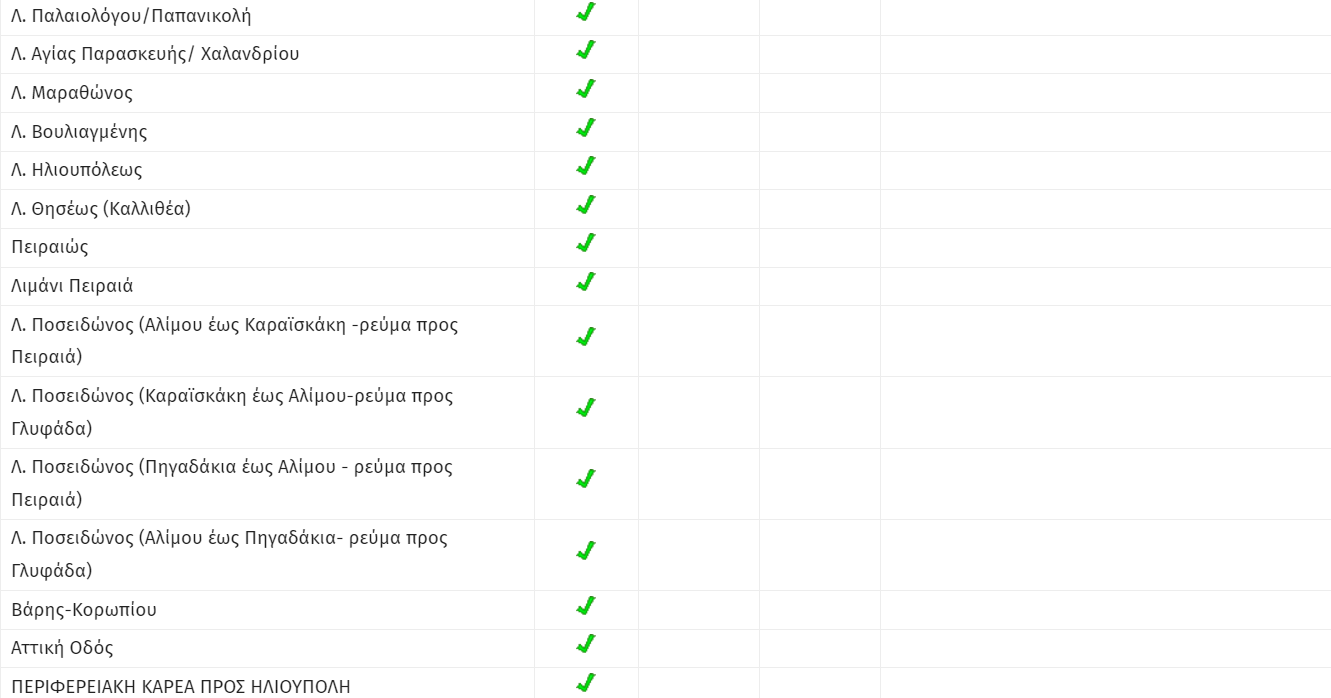Click the checkmark icon for Λ. Ηλιουπόλεως
1331x698 pixels.
586,166
